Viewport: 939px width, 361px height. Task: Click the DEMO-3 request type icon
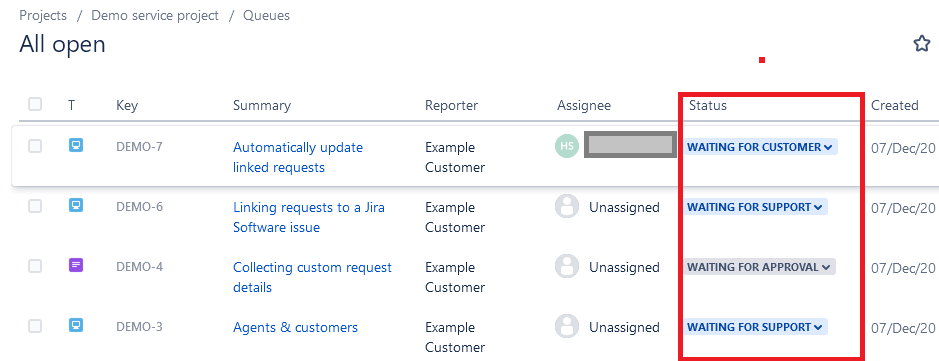coord(75,326)
